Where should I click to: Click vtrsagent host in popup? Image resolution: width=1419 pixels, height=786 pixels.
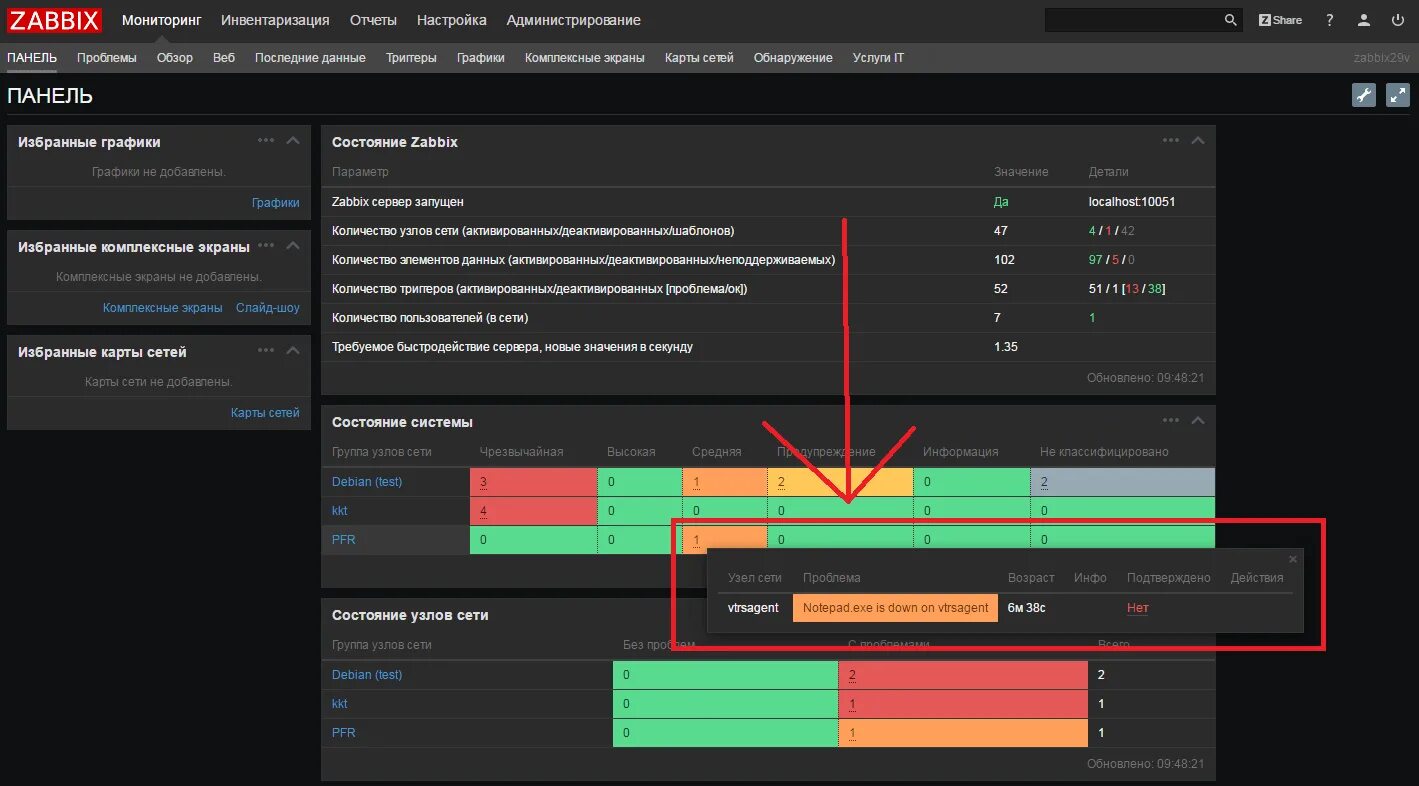tap(753, 608)
